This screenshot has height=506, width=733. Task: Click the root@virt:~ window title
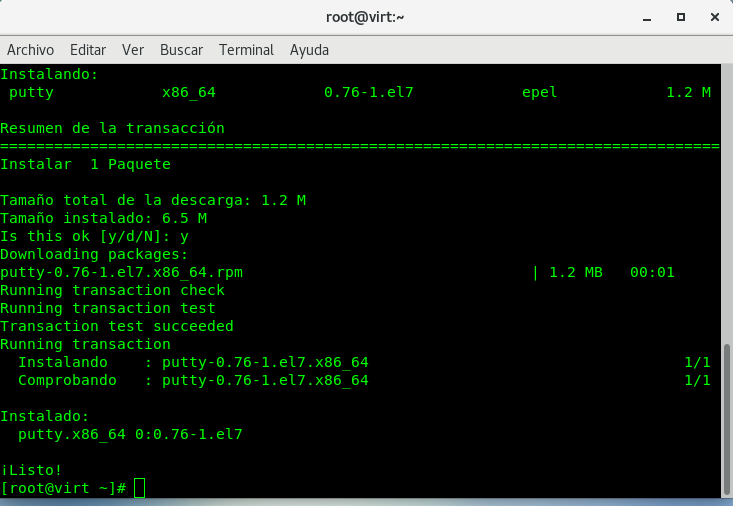[x=365, y=17]
